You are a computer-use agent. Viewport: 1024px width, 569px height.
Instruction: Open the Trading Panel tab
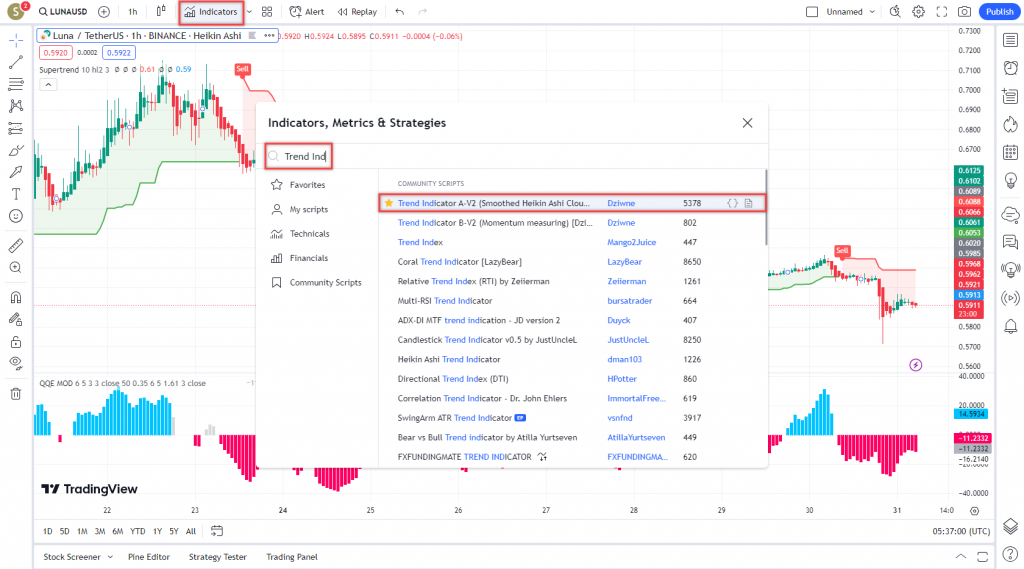[x=292, y=557]
